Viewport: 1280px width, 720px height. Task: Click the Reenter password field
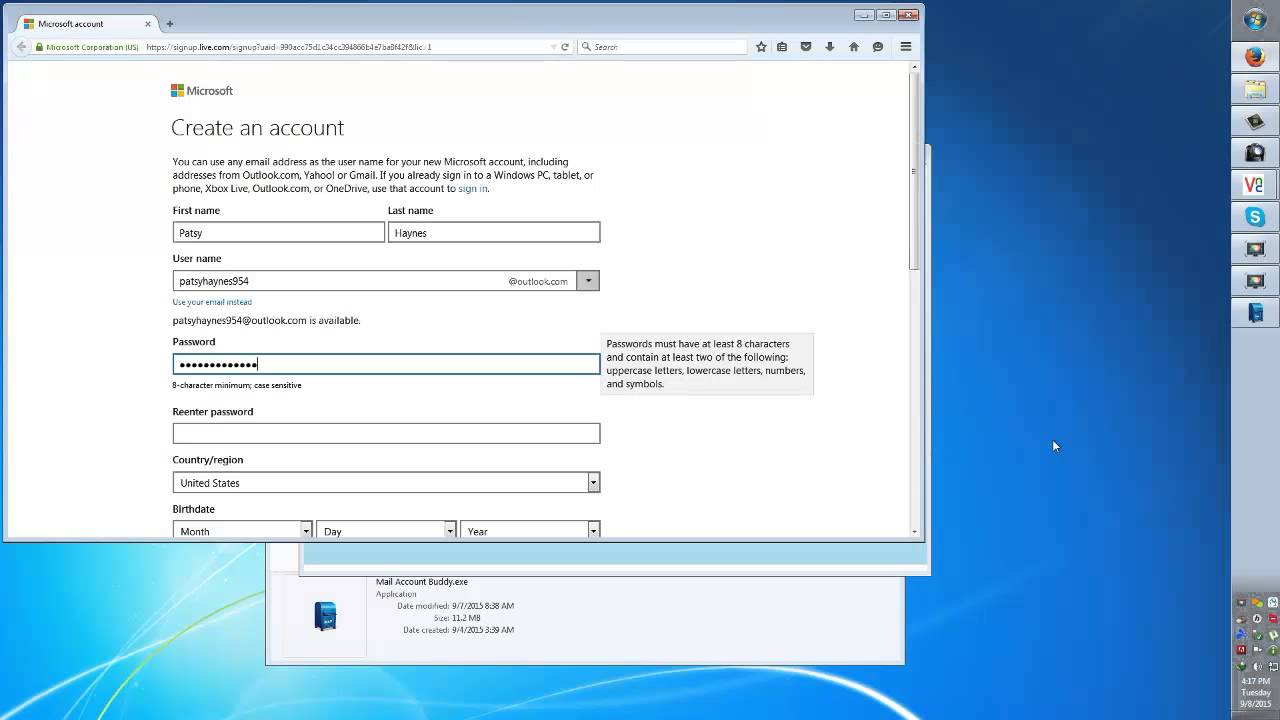coord(386,433)
